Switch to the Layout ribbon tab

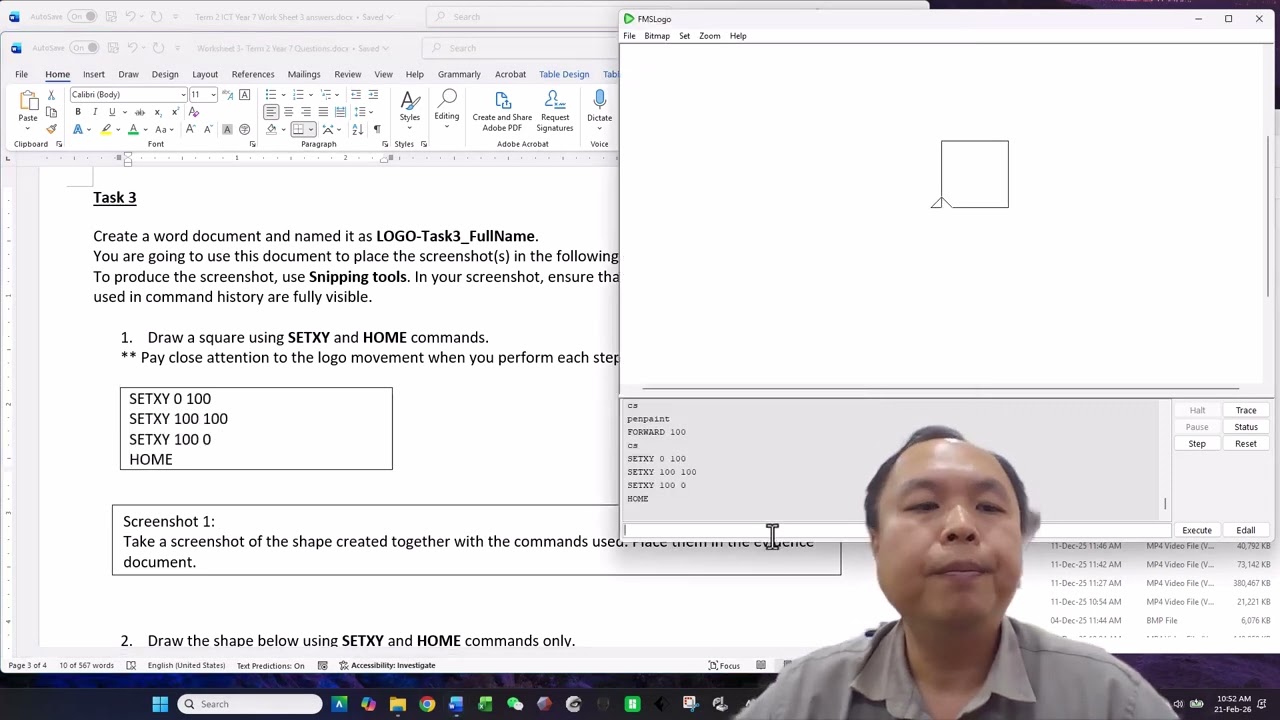click(x=205, y=74)
